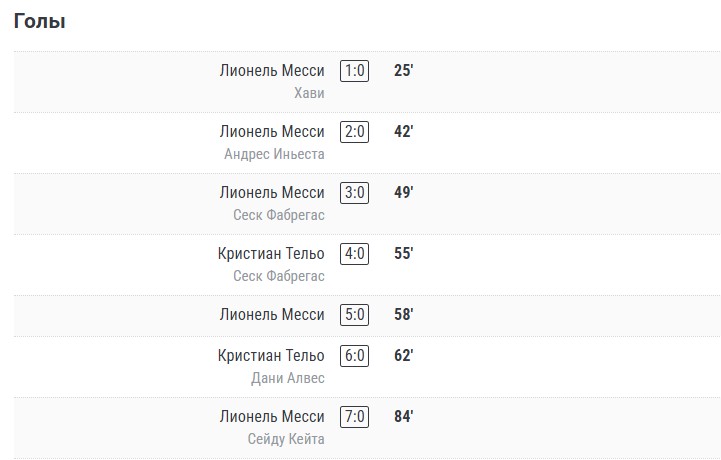The image size is (721, 460).
Task: Open Лионель Месси link beside the 2:0 score
Action: click(272, 132)
